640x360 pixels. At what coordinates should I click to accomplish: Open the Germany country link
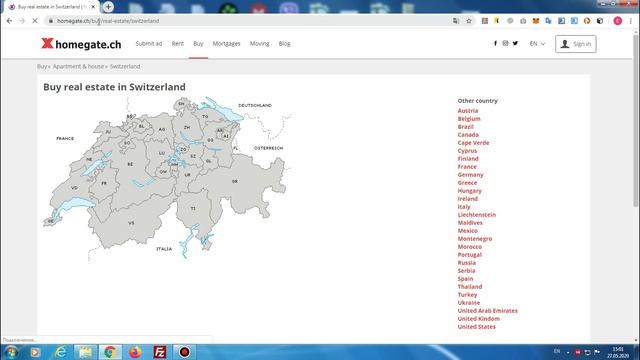tap(470, 175)
